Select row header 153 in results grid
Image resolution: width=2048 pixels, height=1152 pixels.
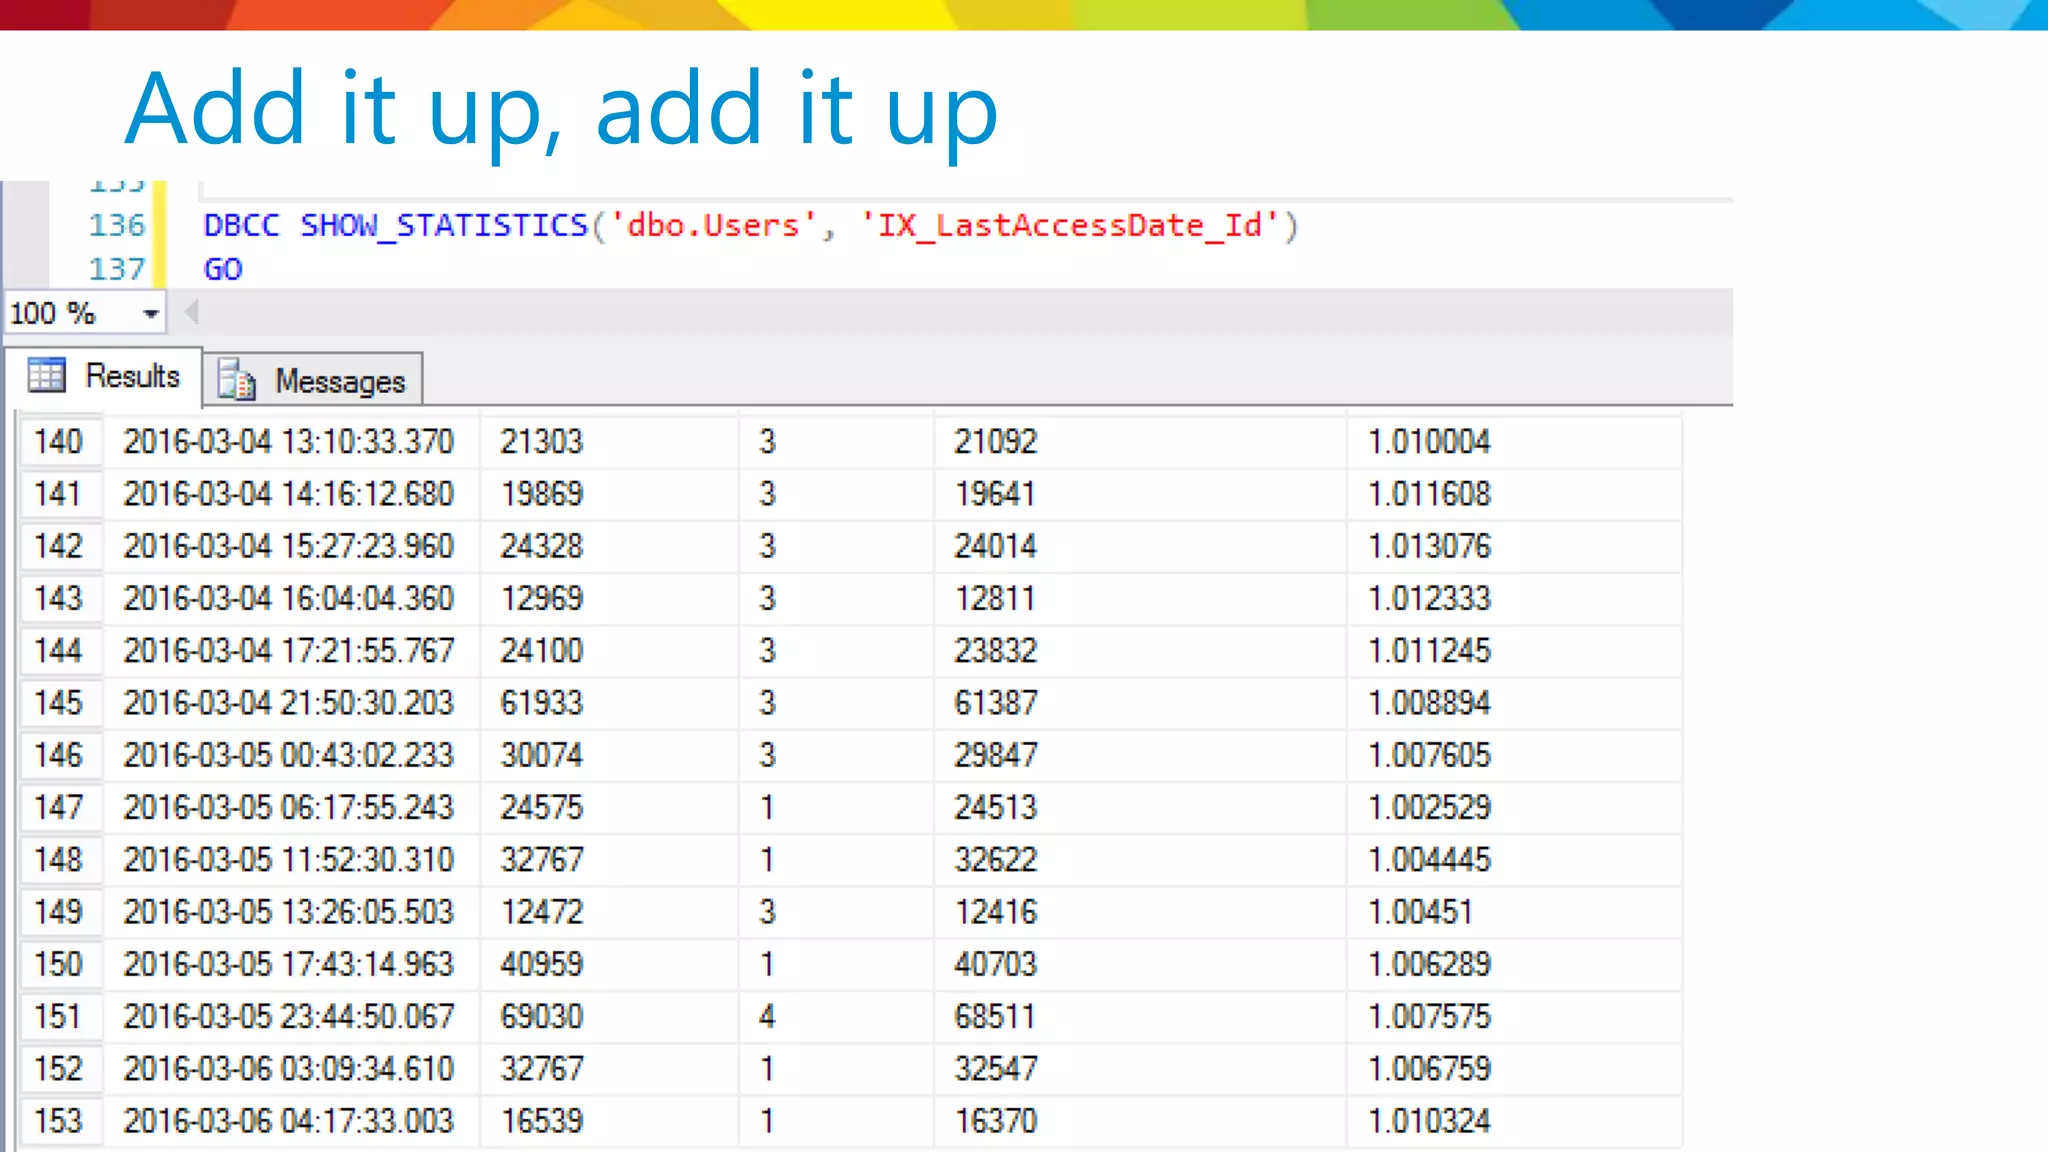pos(59,1121)
